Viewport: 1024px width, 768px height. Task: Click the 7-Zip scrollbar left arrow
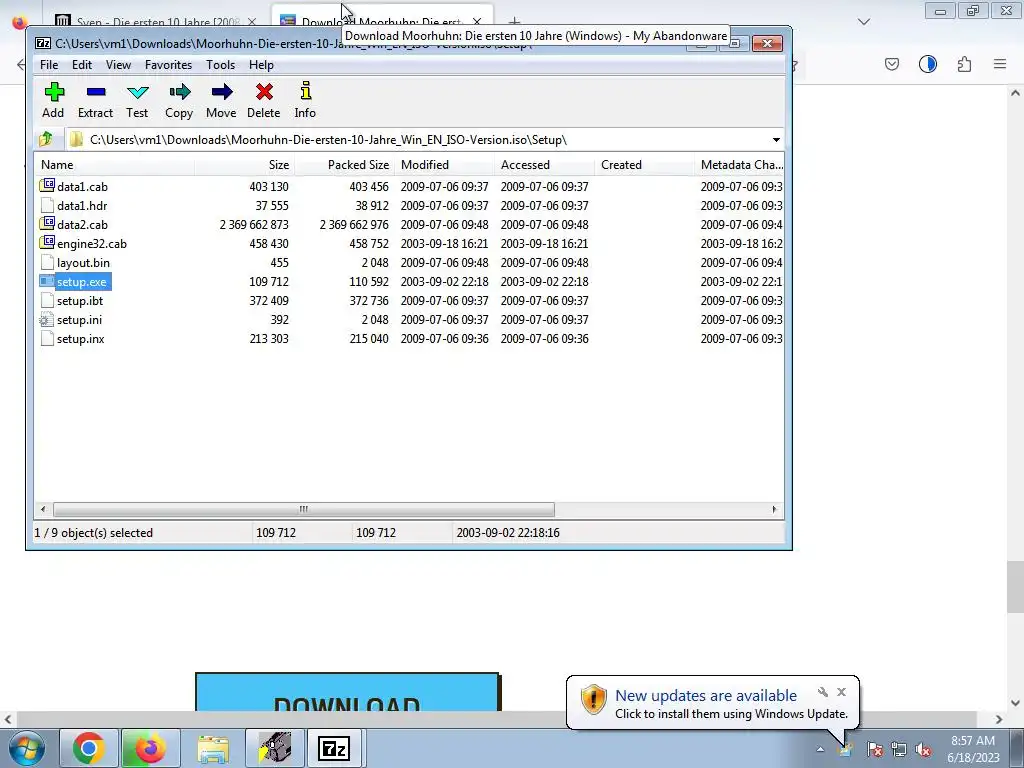click(43, 509)
